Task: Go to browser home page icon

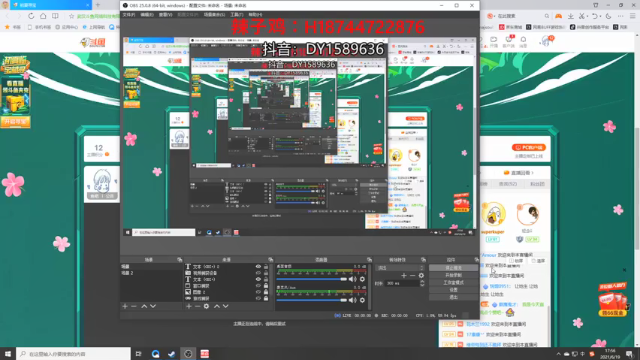Action: 43,16
